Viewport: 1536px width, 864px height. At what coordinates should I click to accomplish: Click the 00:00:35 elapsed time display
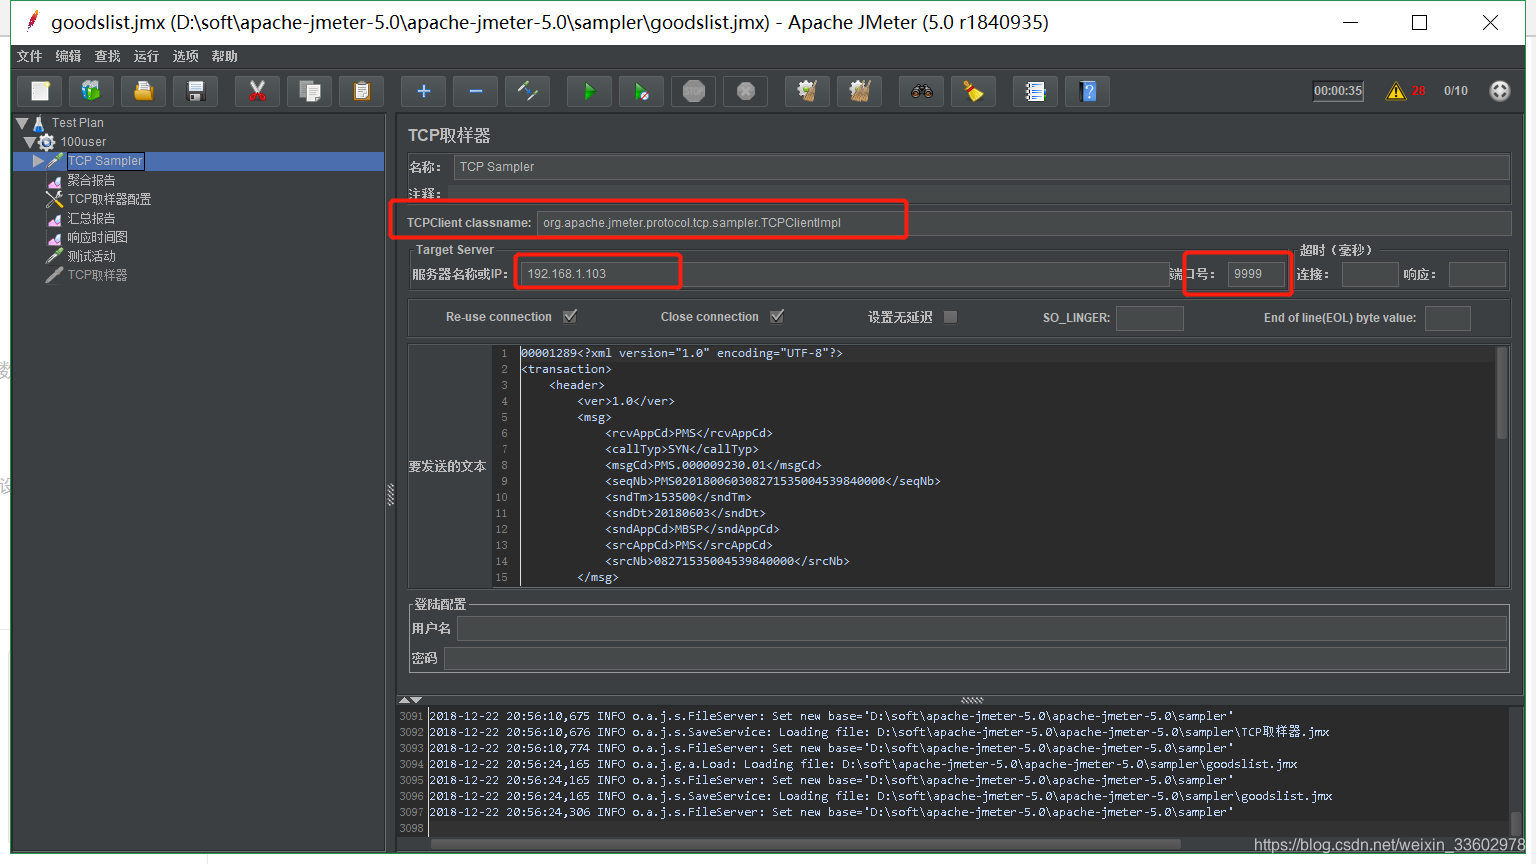1338,91
